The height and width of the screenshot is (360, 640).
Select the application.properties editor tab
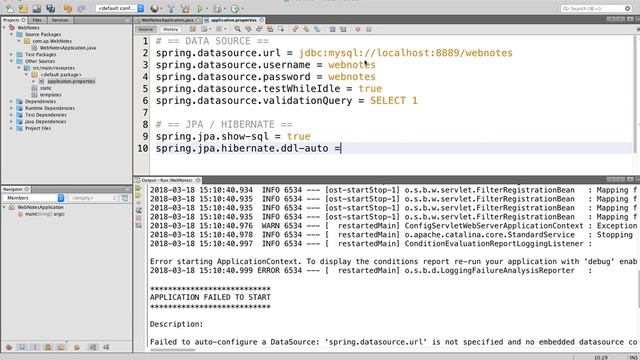[233, 20]
